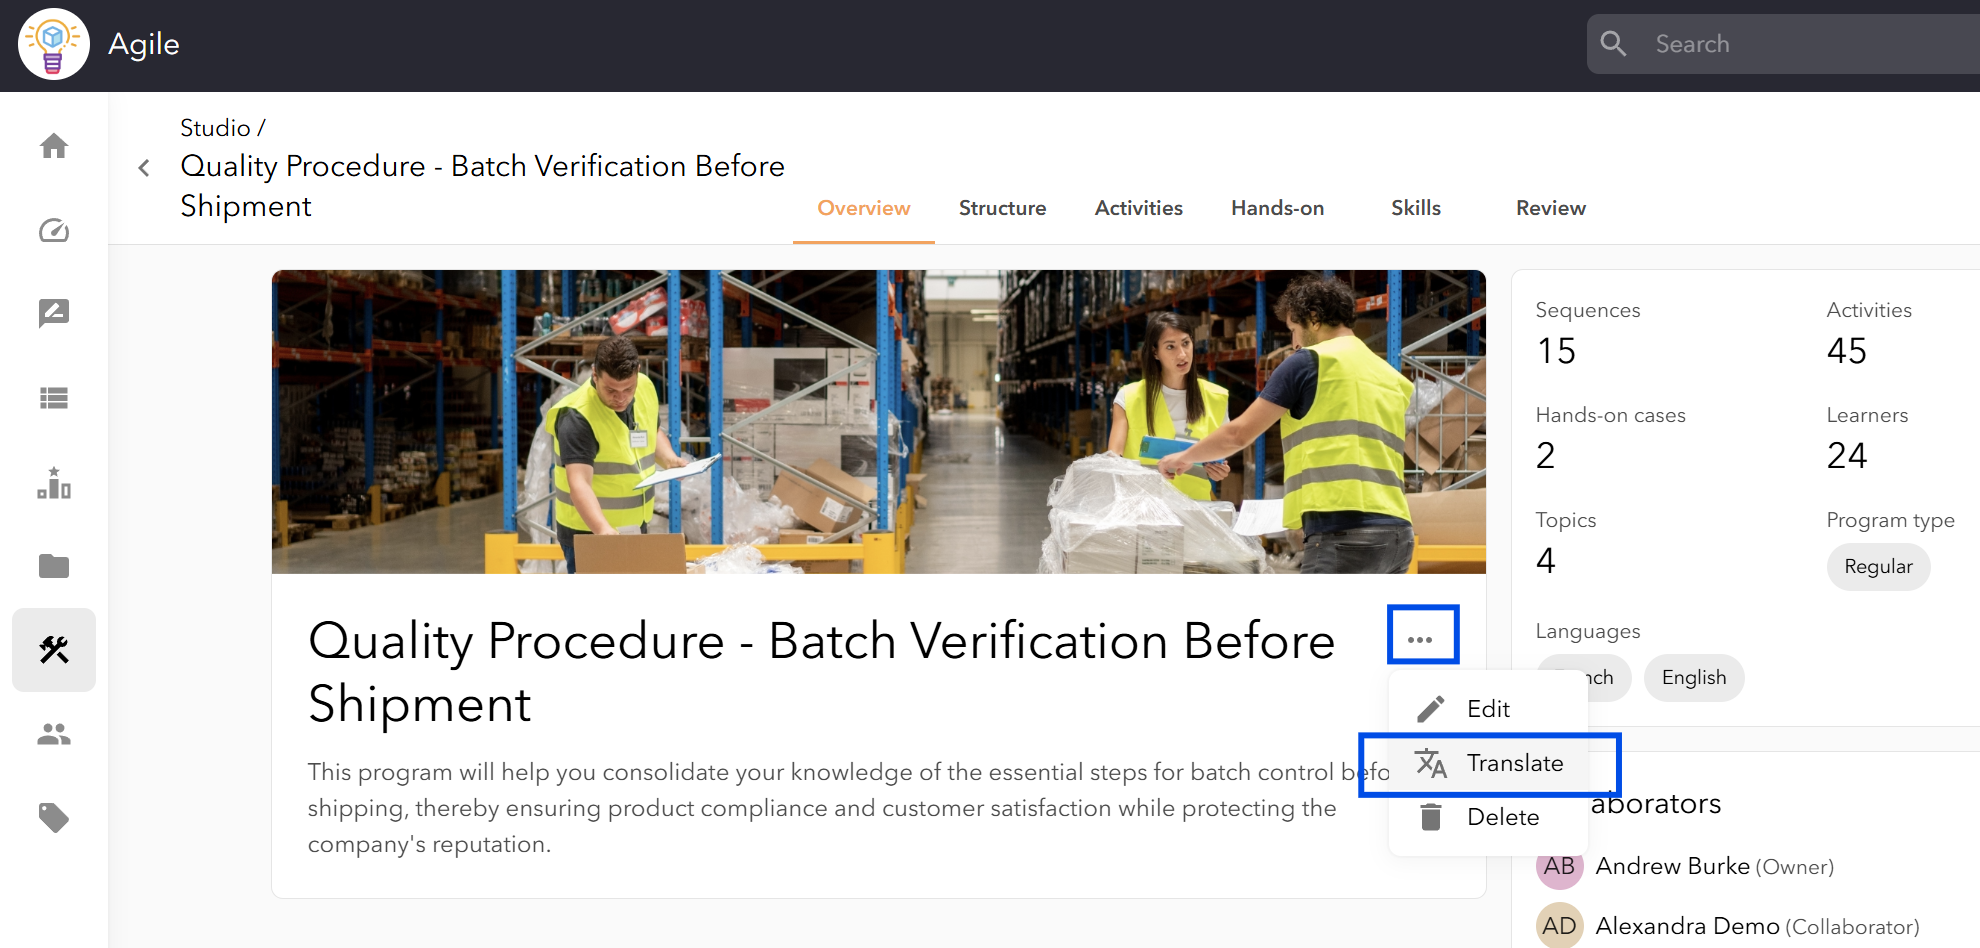Open the users group sidebar icon
This screenshot has height=948, width=1980.
point(54,734)
